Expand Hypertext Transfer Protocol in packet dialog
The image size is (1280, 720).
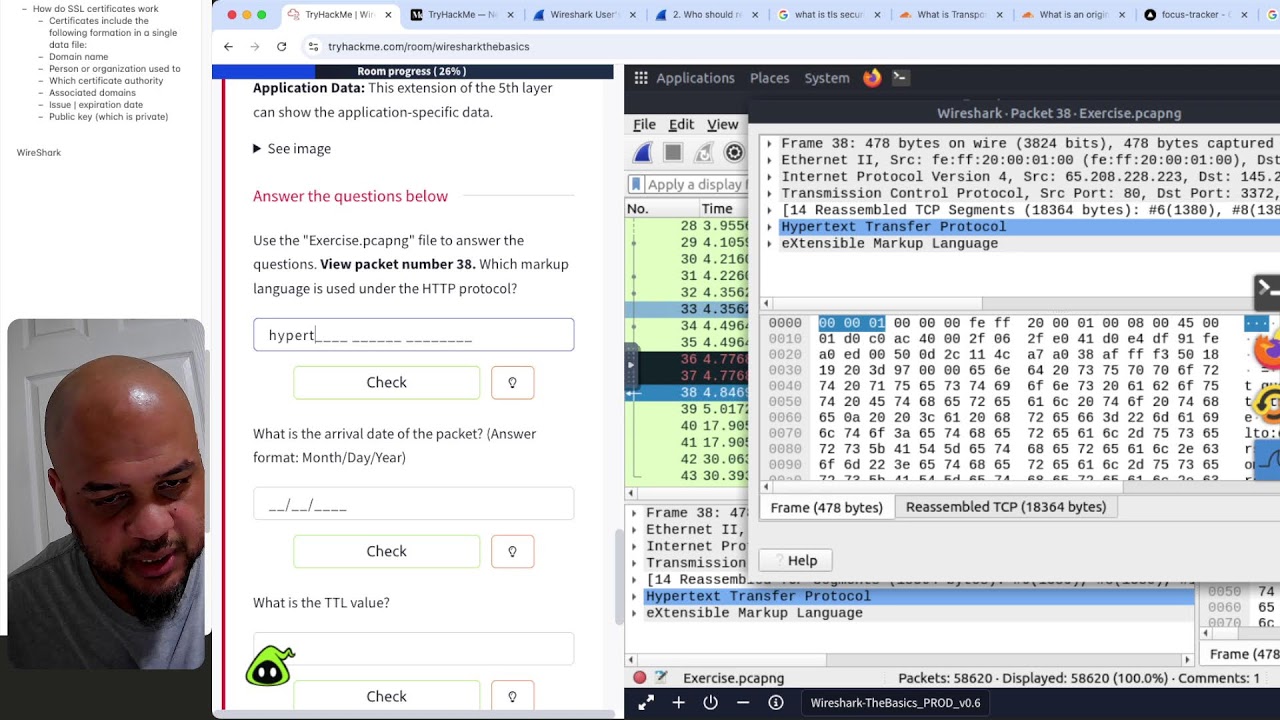point(769,227)
